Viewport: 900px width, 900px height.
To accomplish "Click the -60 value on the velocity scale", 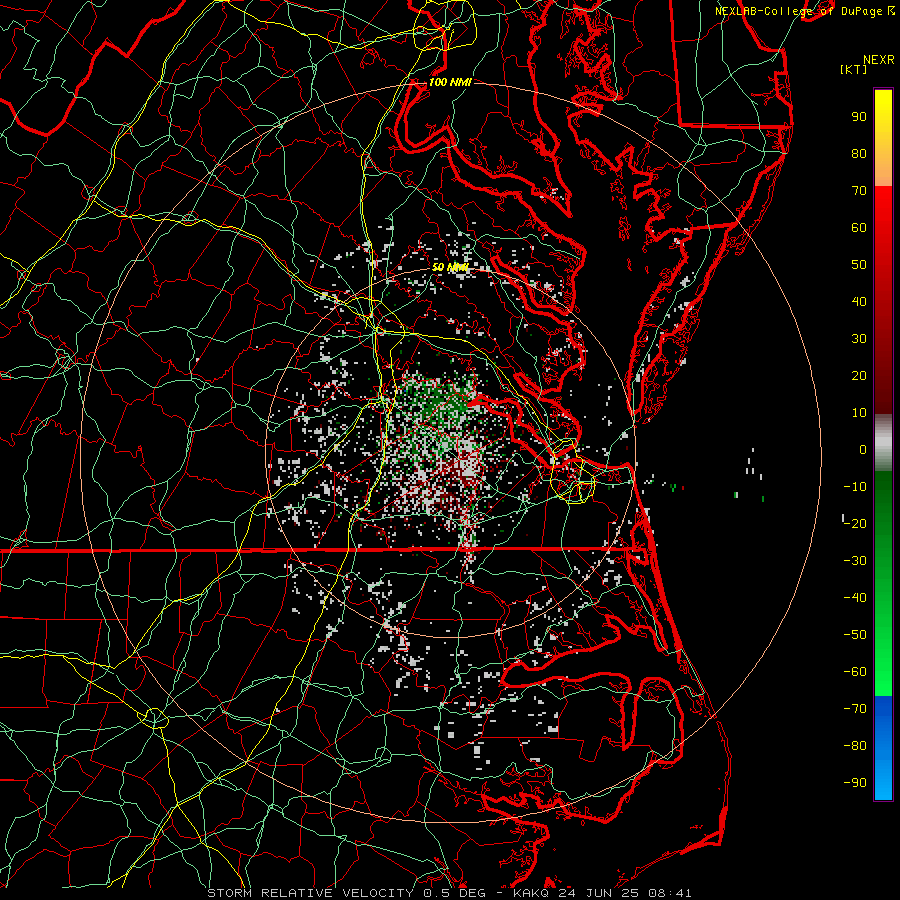I will click(855, 672).
